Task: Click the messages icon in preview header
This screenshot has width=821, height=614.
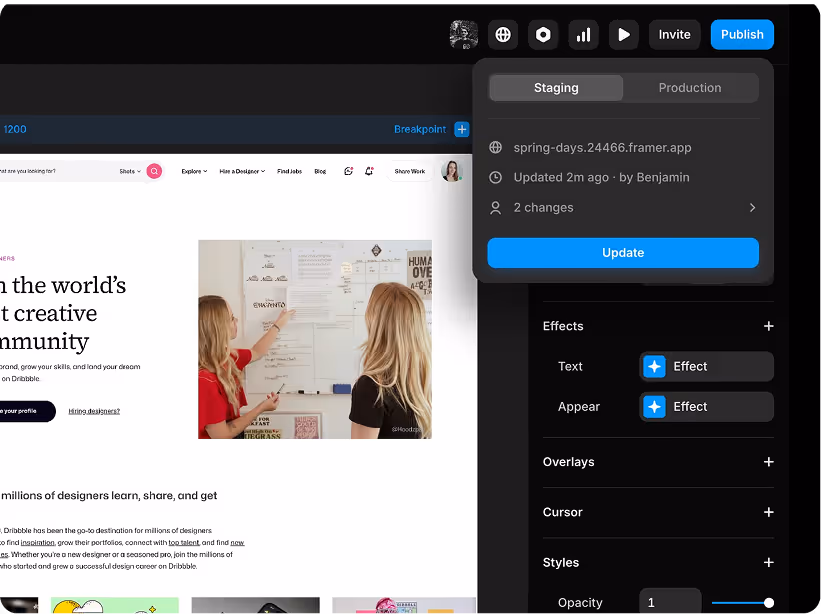Action: [x=348, y=171]
